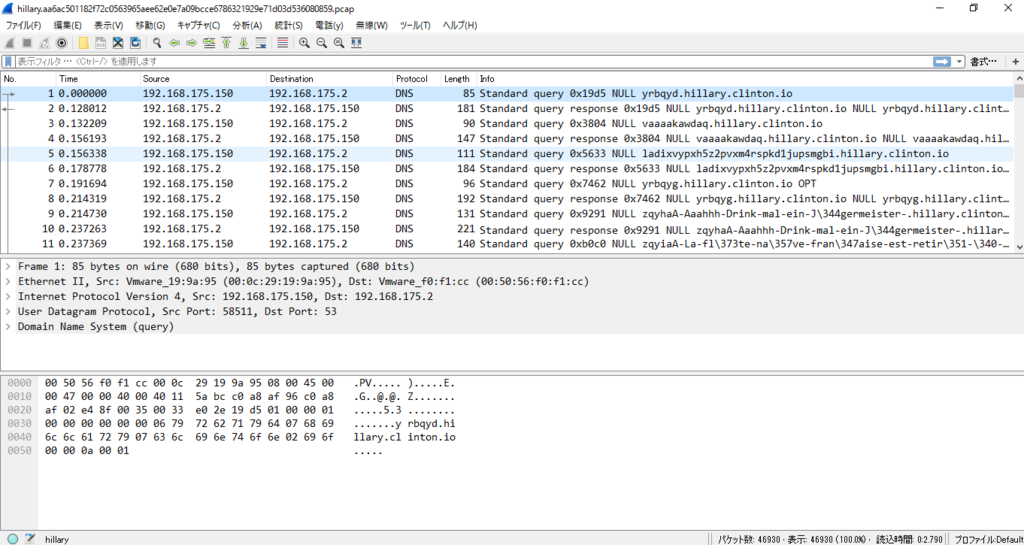The height and width of the screenshot is (545, 1024).
Task: Add a filter button with plus icon
Action: (1016, 61)
